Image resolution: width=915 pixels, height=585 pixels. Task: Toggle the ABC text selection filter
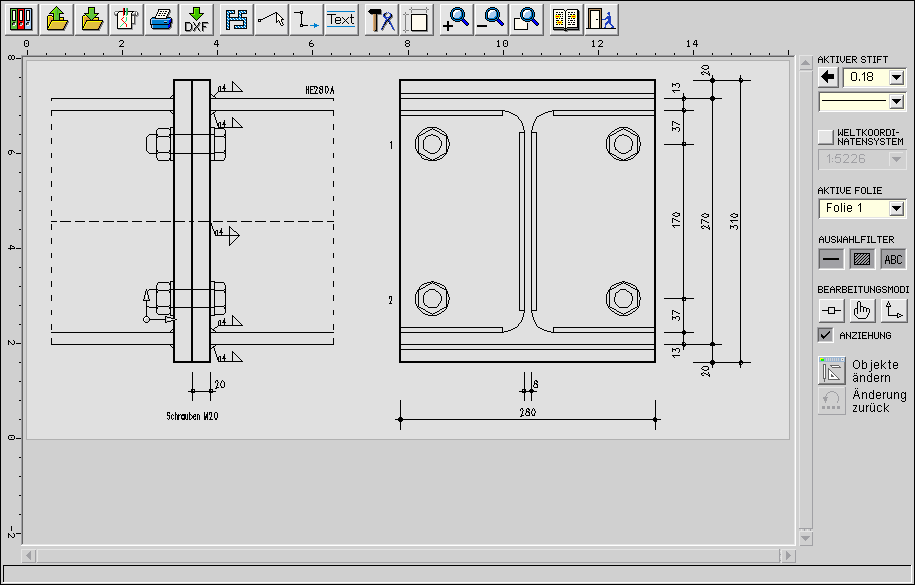coord(893,259)
